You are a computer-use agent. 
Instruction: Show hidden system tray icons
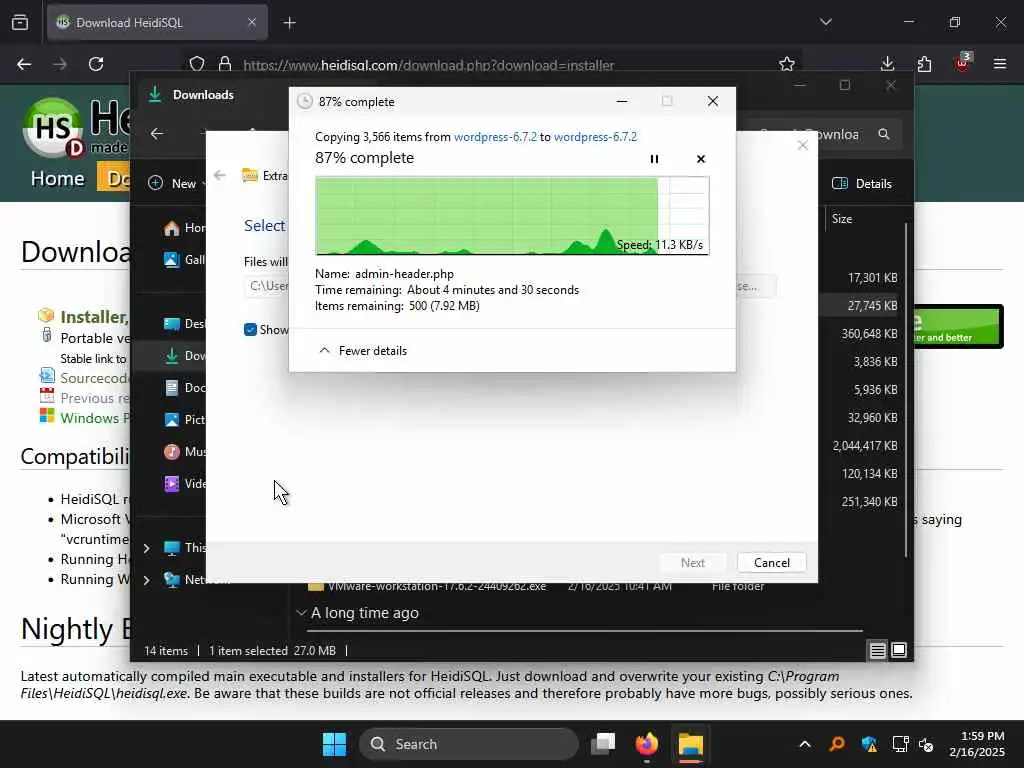point(805,744)
